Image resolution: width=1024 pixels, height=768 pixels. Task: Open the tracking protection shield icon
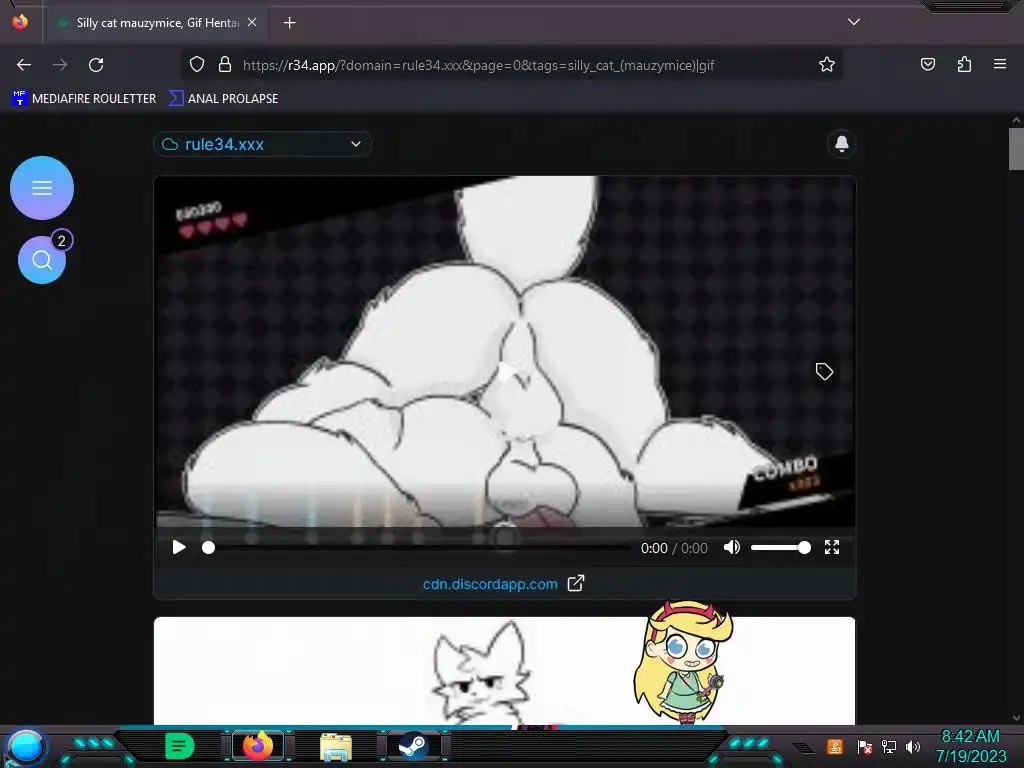point(197,65)
